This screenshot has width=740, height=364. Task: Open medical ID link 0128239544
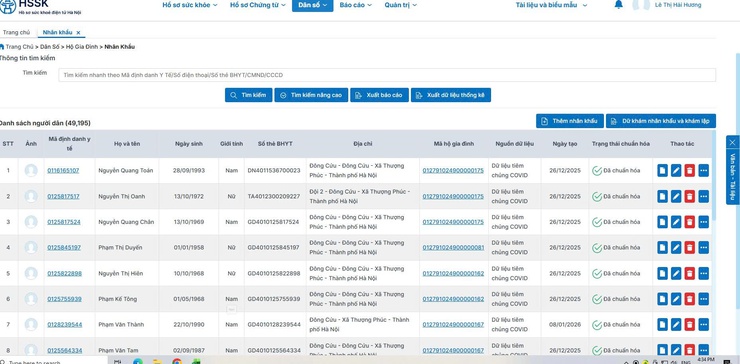coord(65,324)
